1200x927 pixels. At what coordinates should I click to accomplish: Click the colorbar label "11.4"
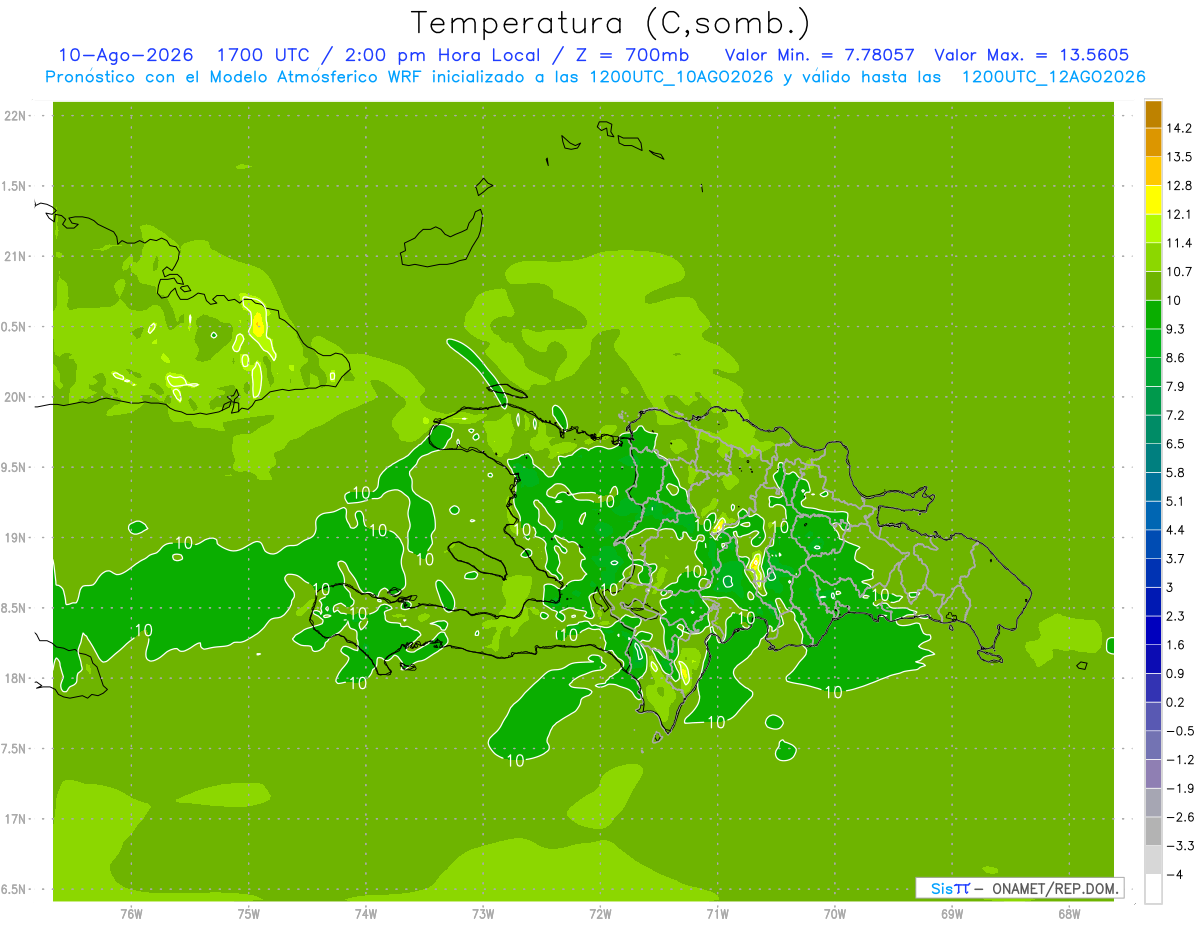coord(1180,243)
